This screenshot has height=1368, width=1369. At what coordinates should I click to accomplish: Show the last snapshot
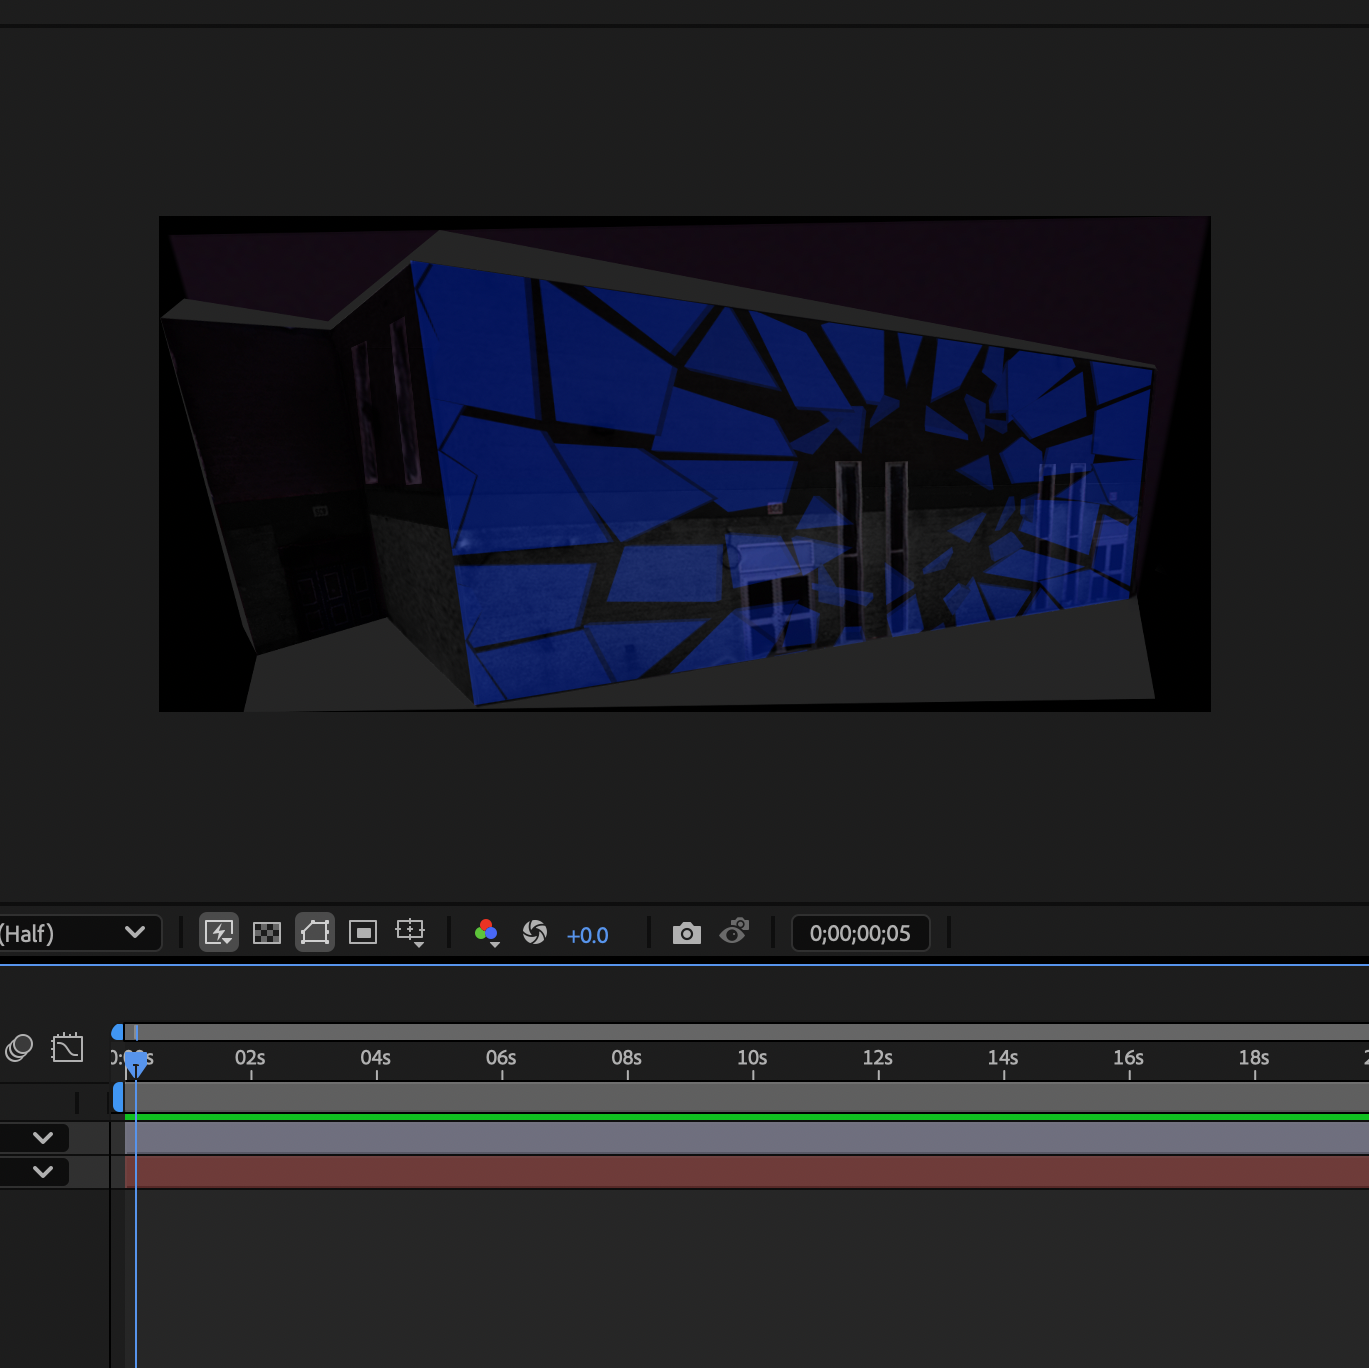tap(735, 932)
